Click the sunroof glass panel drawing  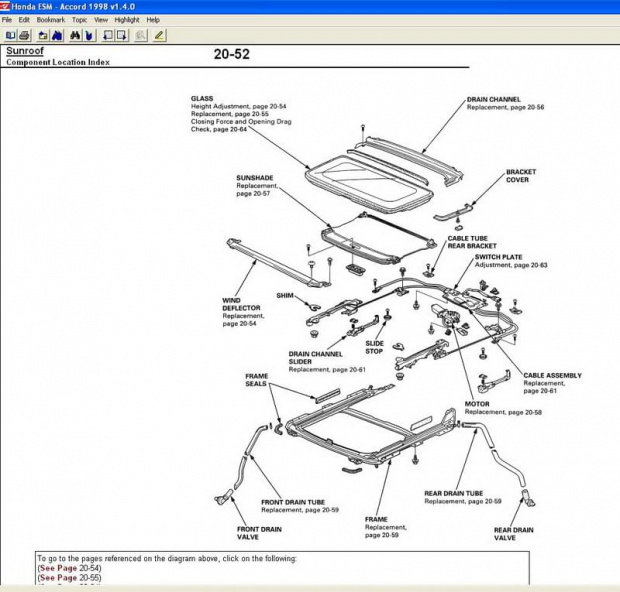tap(369, 184)
